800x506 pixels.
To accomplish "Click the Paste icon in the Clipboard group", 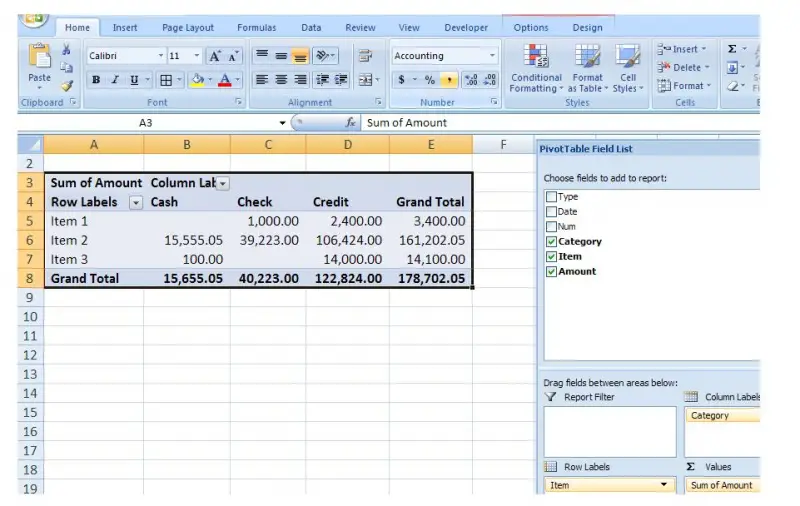I will [x=39, y=56].
